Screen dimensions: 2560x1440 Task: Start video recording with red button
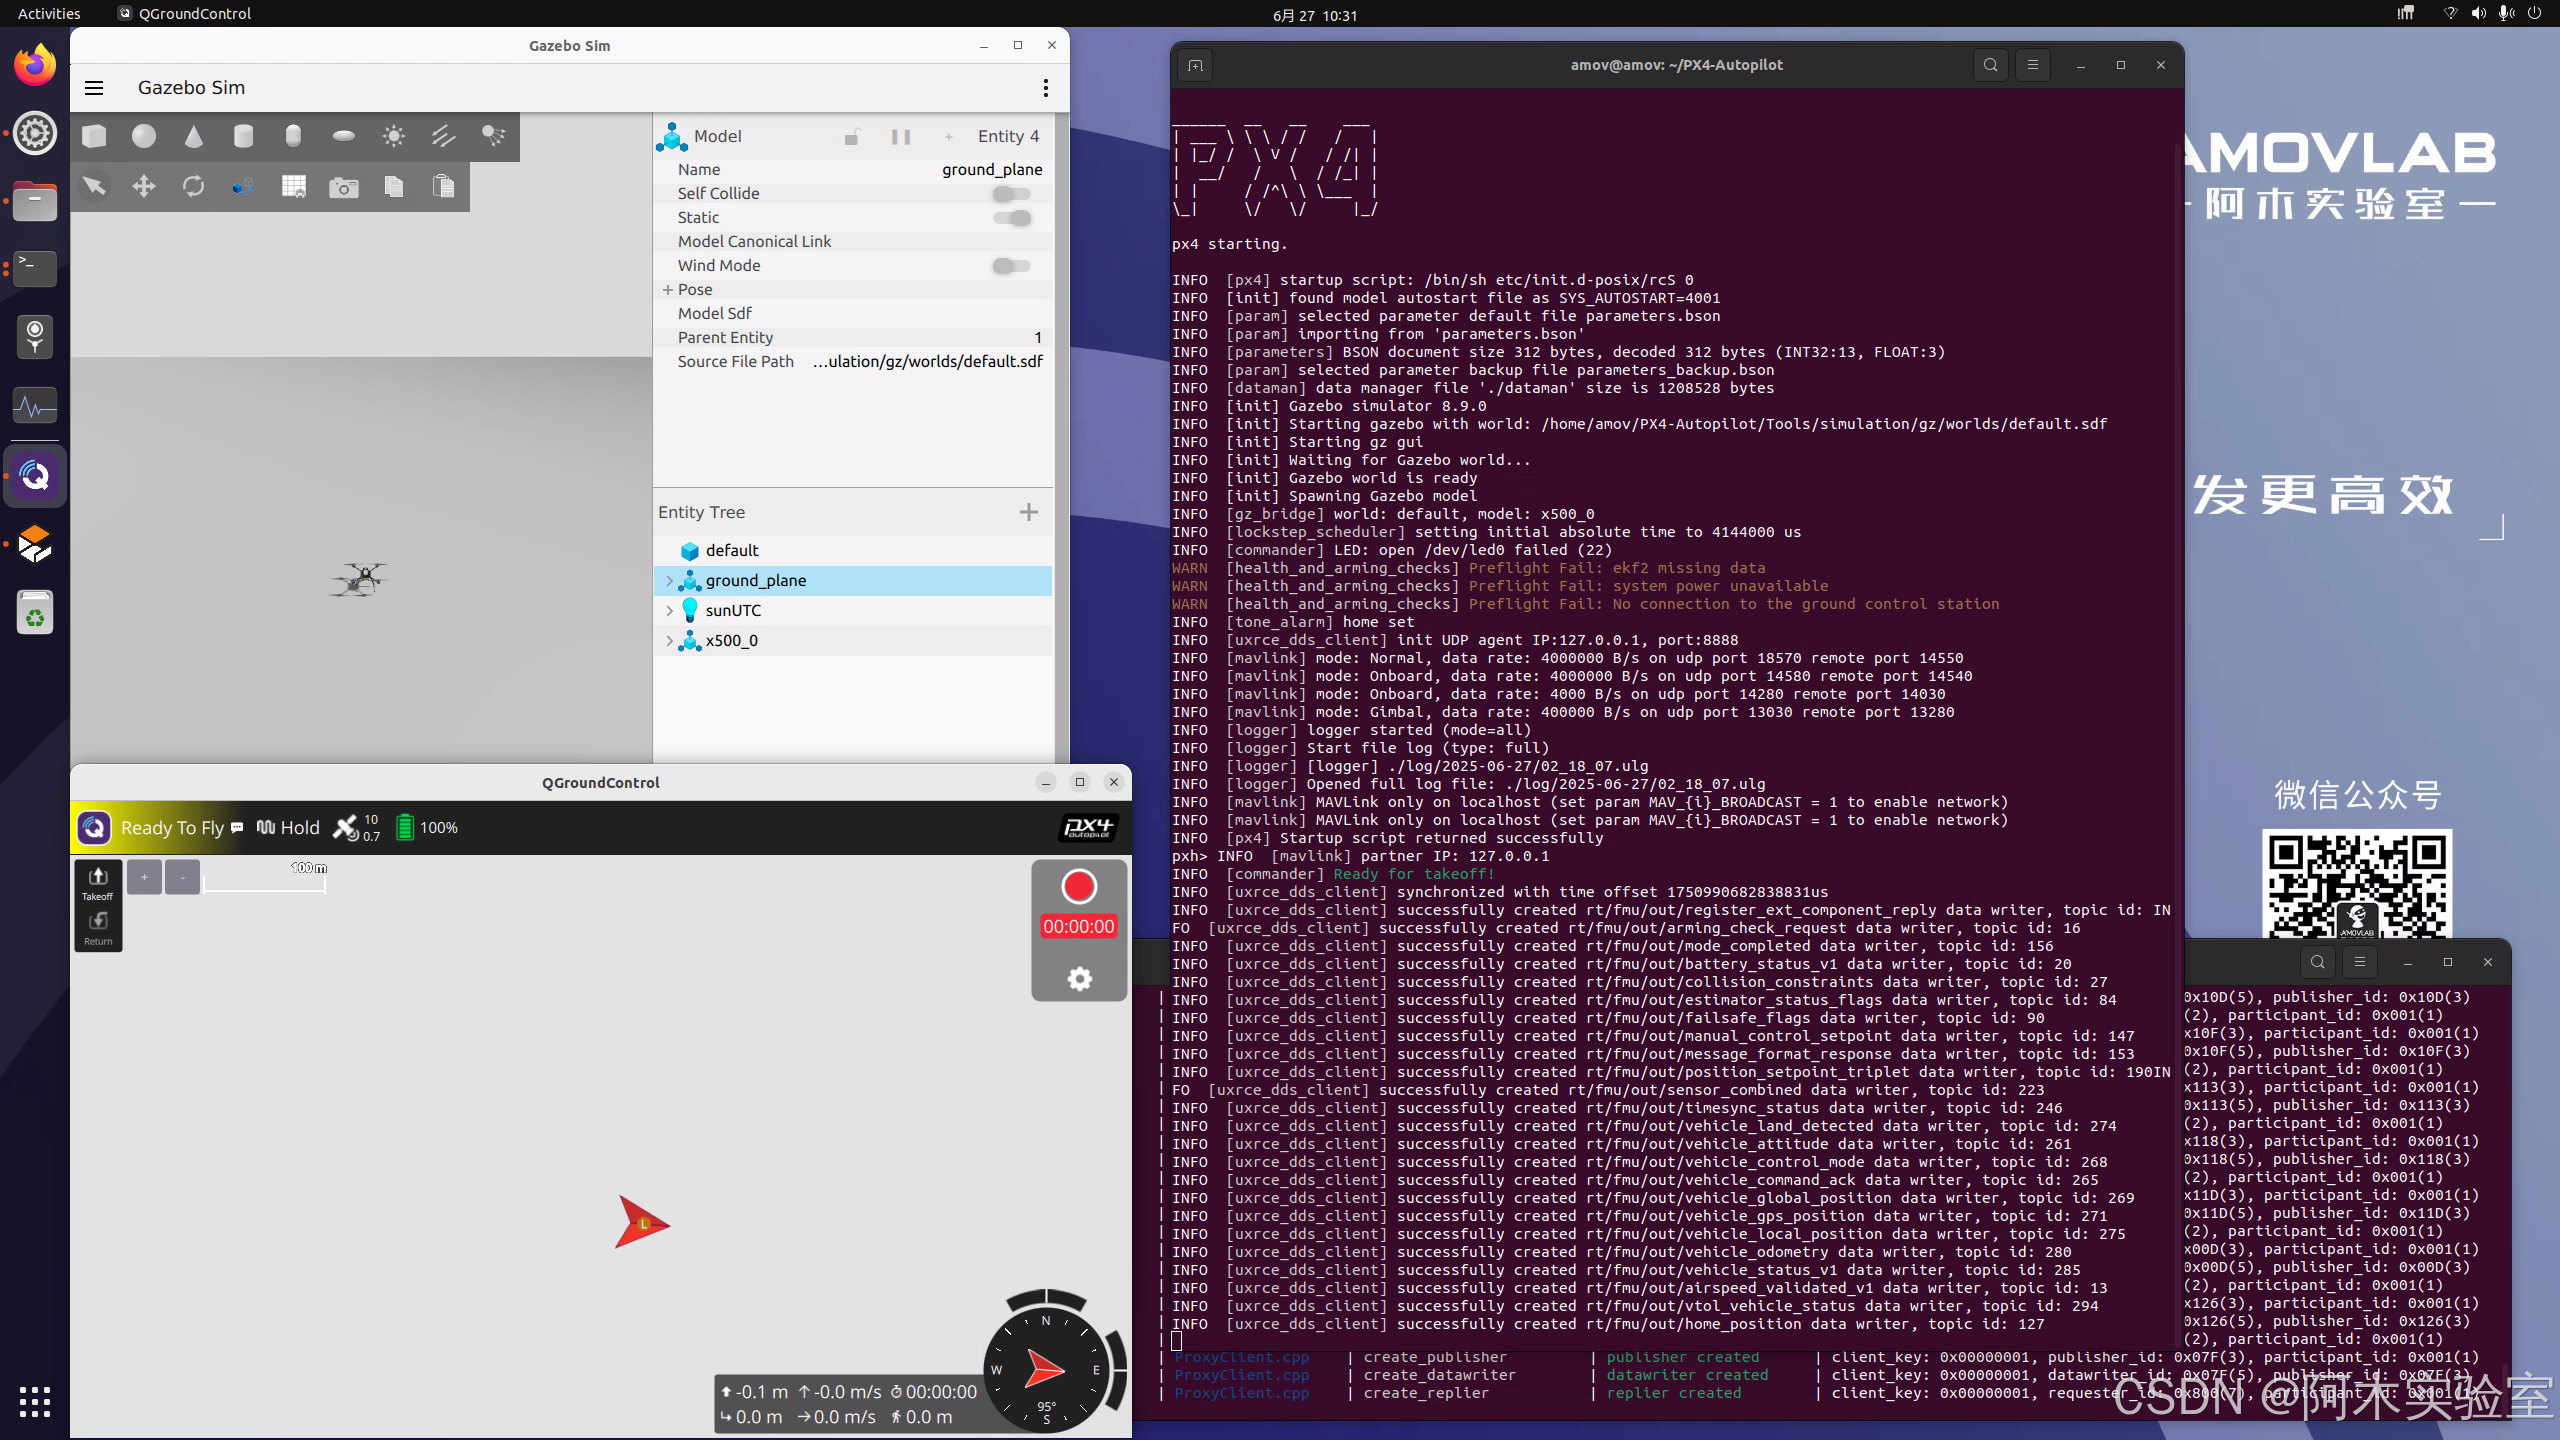point(1079,887)
